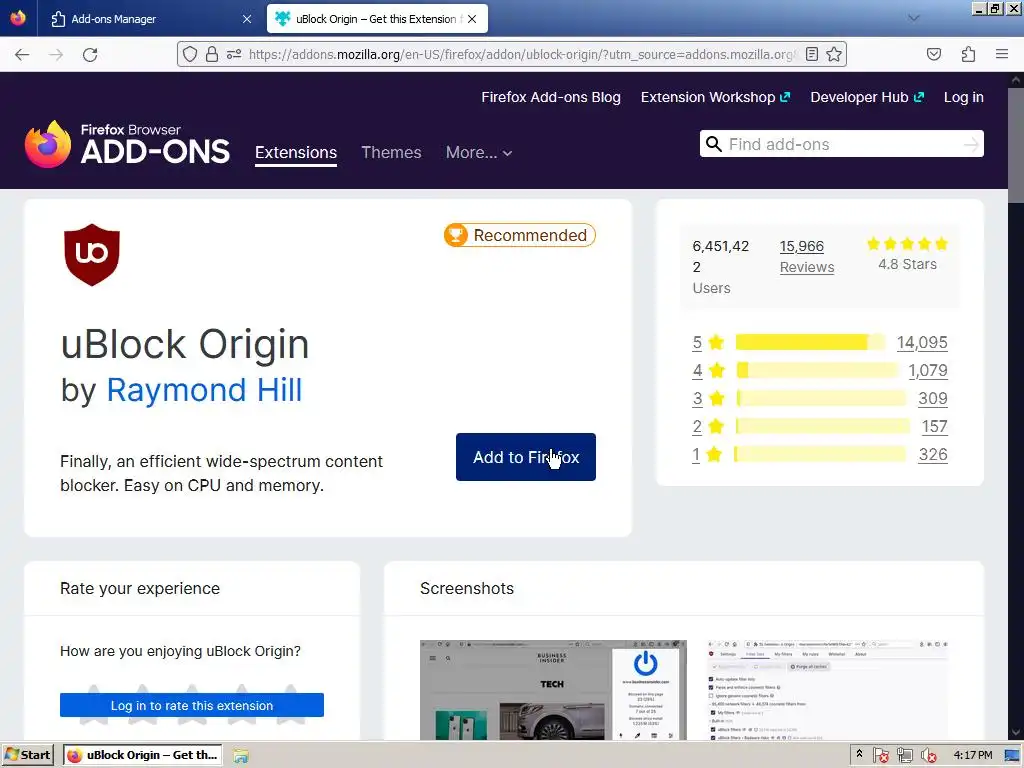Close the uBlock Origin tab
This screenshot has height=768, width=1024.
point(472,19)
